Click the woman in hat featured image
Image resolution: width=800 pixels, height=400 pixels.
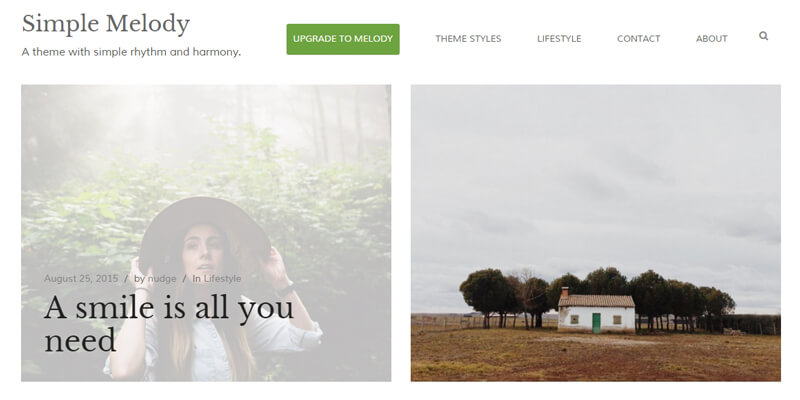click(206, 233)
